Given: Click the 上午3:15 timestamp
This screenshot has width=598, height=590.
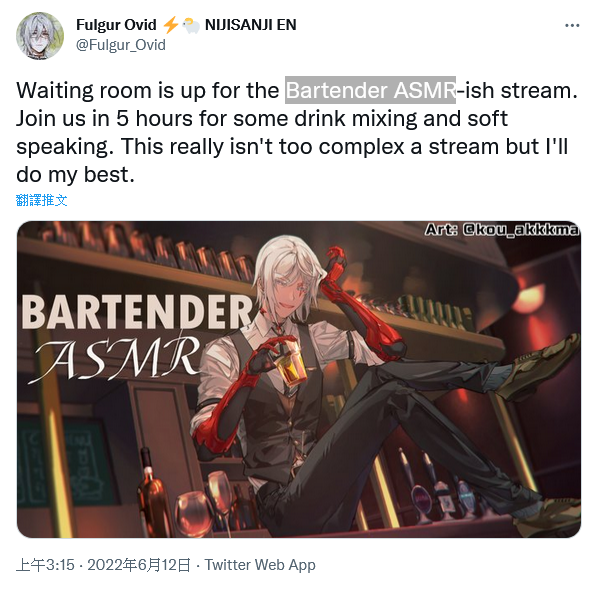Looking at the screenshot, I should tap(45, 564).
